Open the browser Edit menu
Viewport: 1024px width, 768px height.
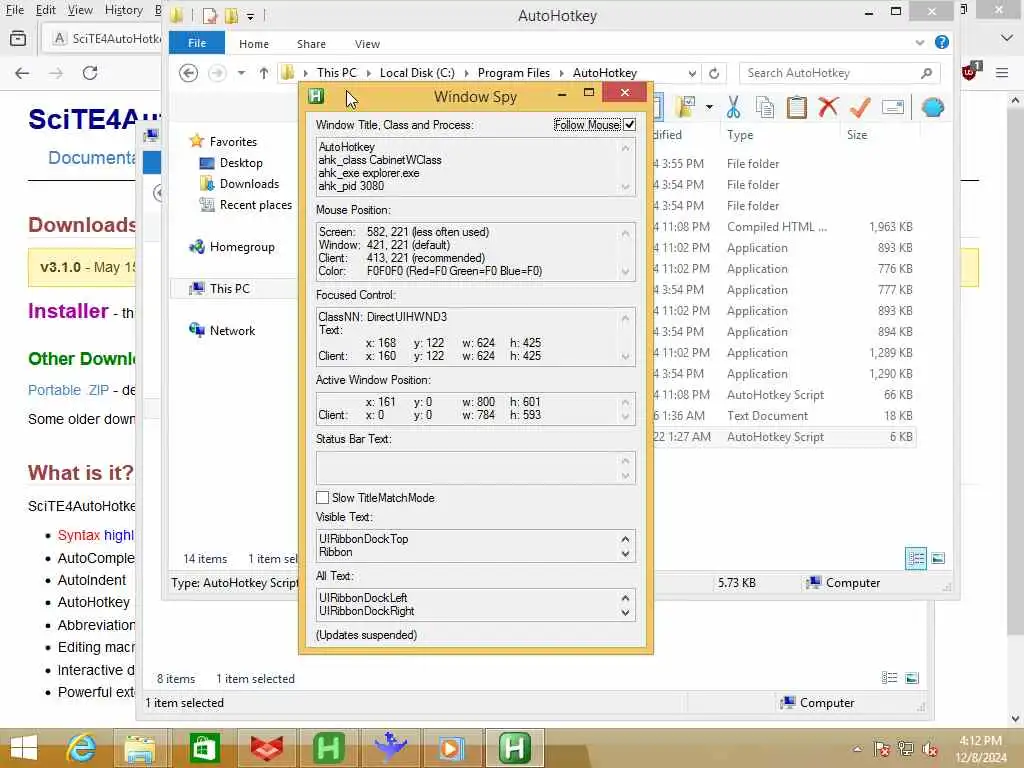click(45, 10)
